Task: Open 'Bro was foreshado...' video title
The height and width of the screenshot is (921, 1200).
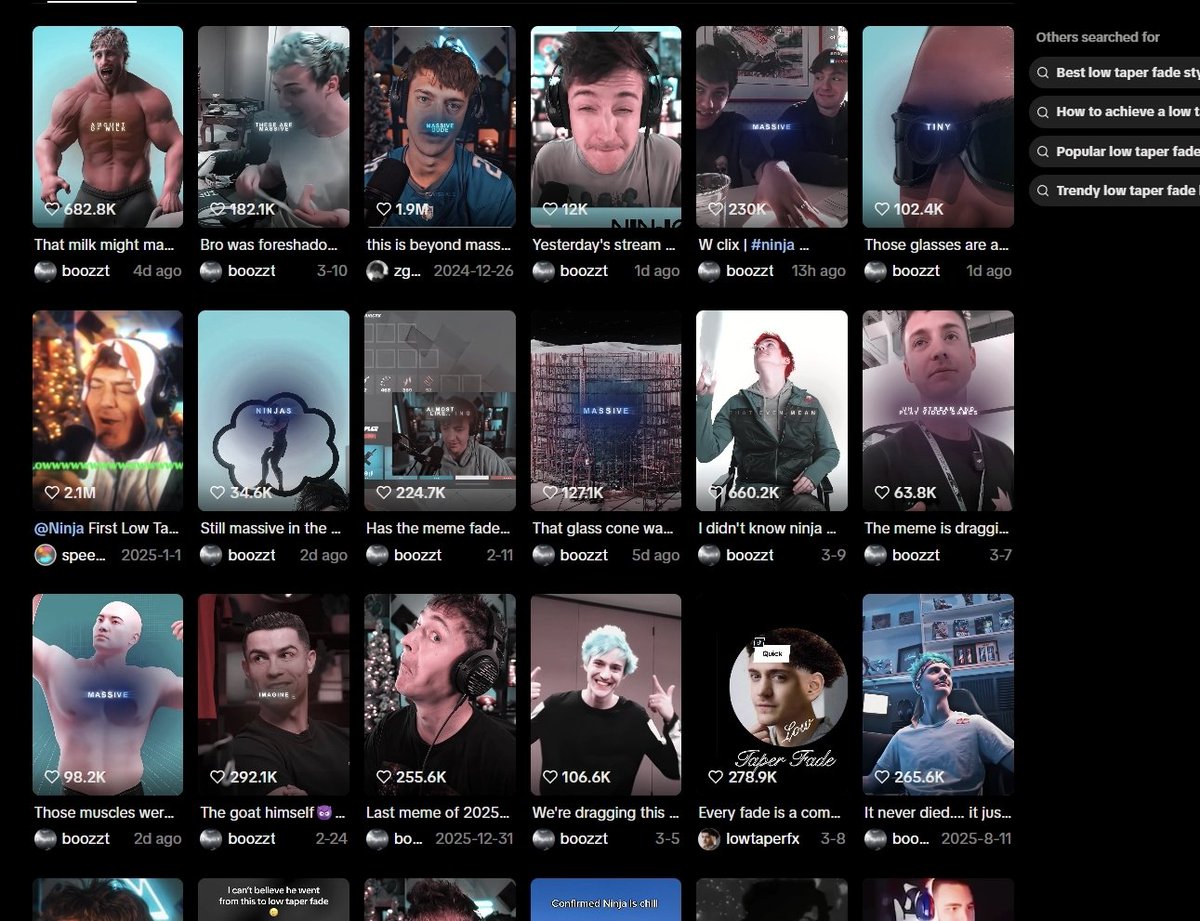Action: 269,245
